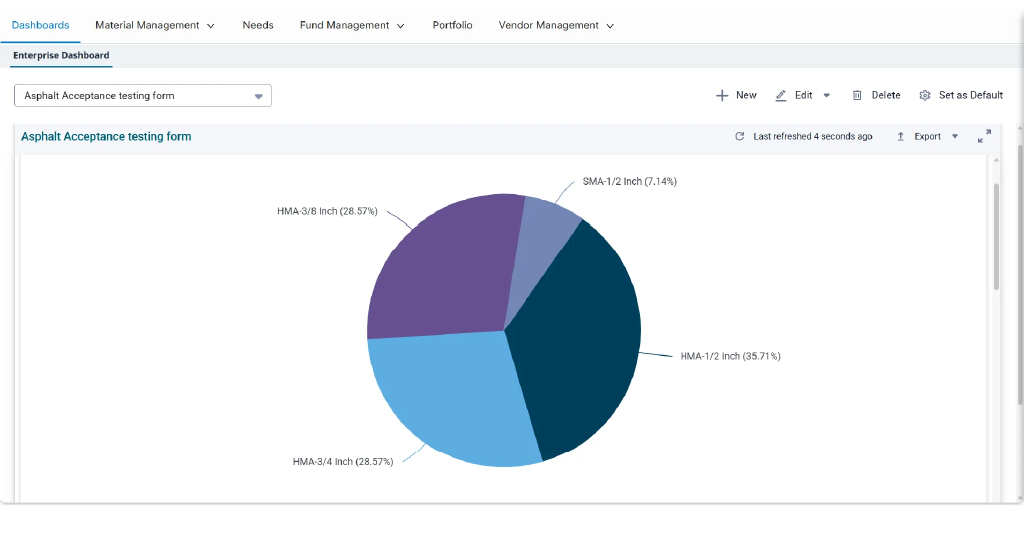The width and height of the screenshot is (1024, 555).
Task: Open the Portfolio tab
Action: pyautogui.click(x=453, y=25)
